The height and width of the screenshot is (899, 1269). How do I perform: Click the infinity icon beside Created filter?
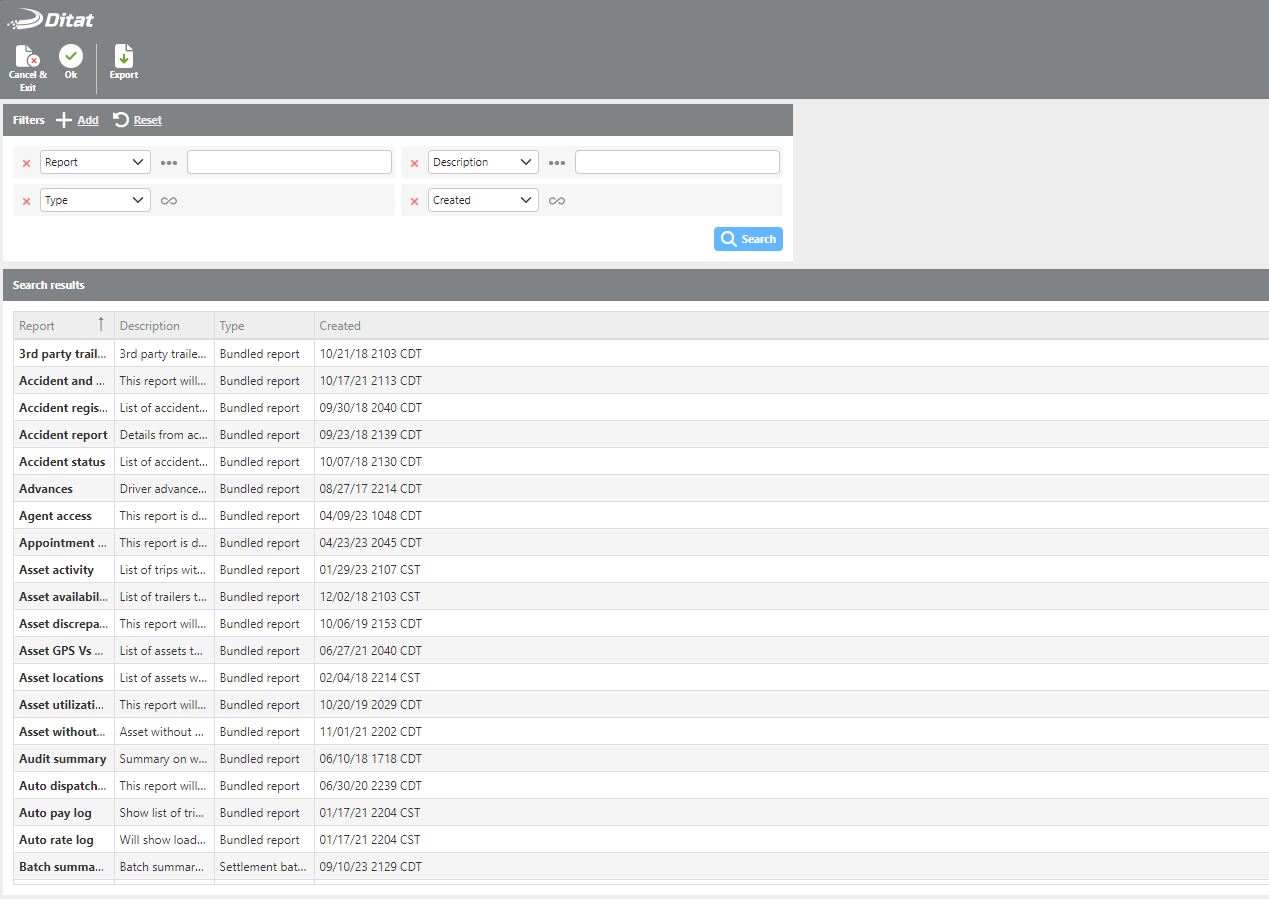click(557, 201)
